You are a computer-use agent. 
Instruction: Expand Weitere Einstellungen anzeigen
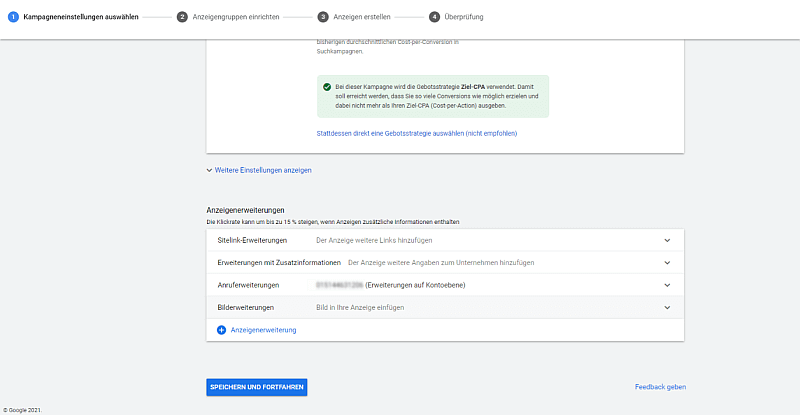263,170
